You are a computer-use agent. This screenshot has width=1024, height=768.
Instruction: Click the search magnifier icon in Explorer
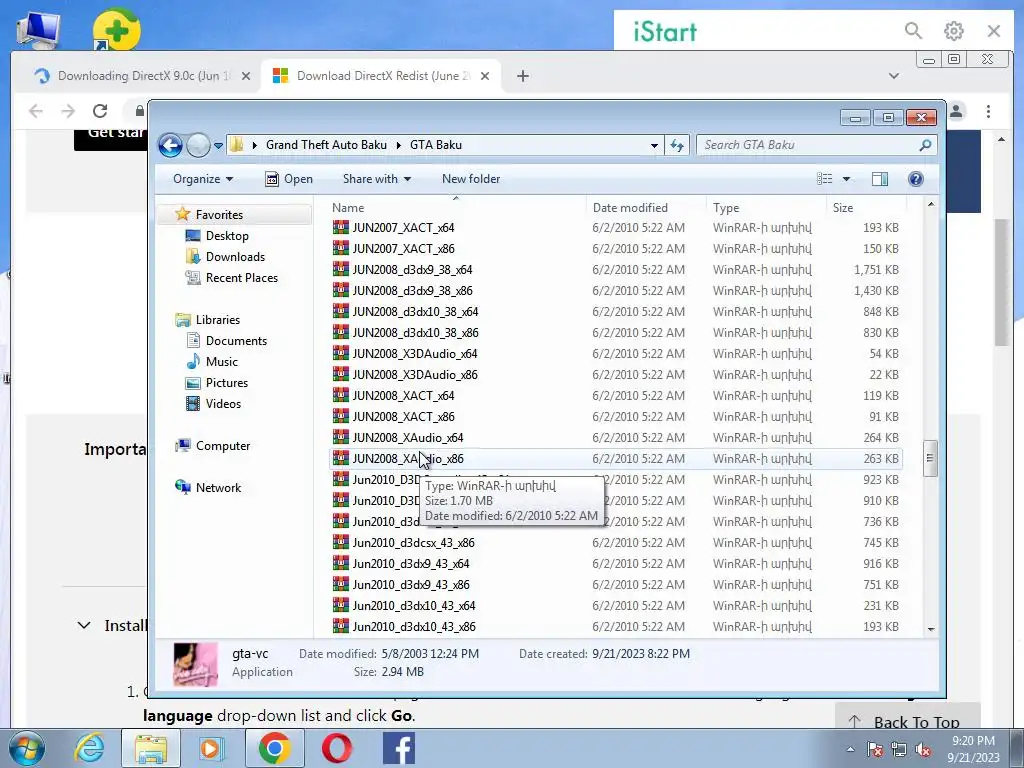925,145
